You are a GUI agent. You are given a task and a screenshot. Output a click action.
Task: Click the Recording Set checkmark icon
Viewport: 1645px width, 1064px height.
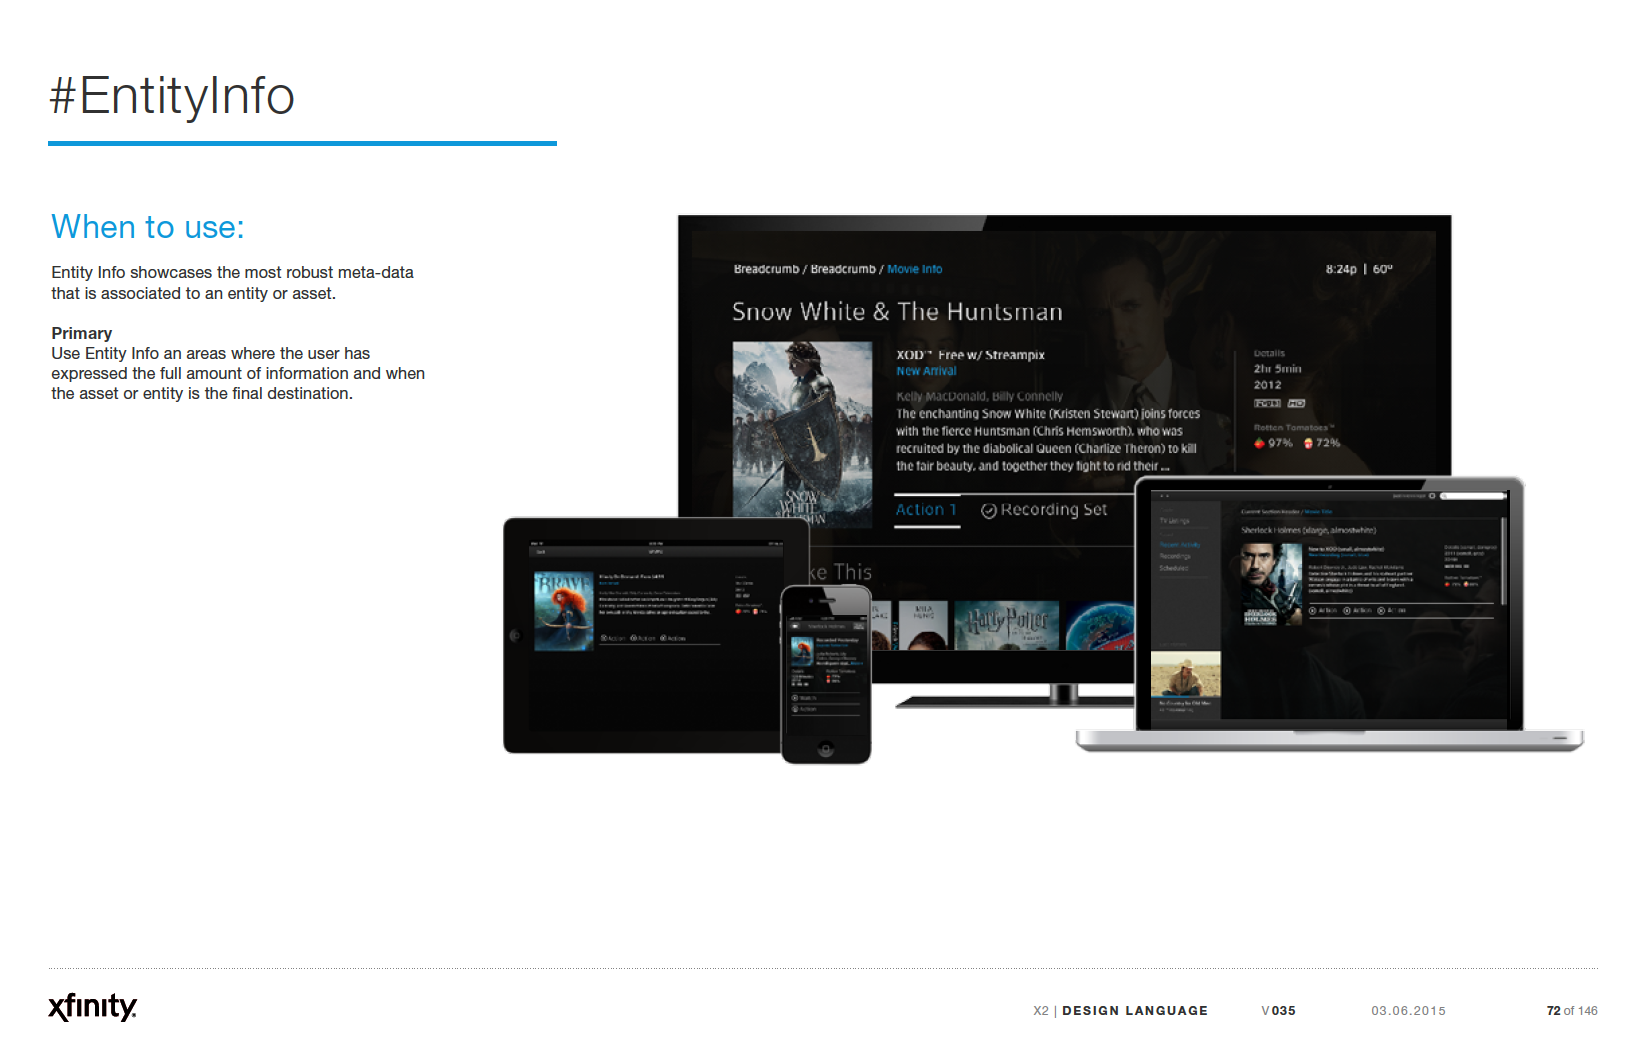[x=989, y=511]
